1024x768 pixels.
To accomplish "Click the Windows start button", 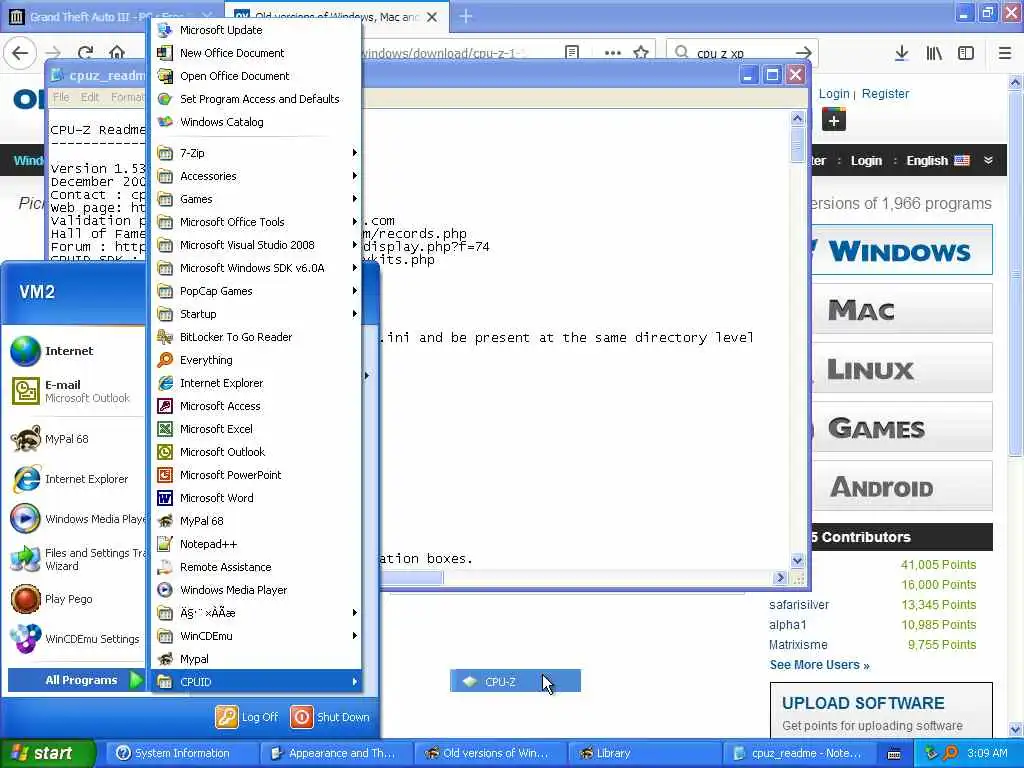I will tap(47, 753).
